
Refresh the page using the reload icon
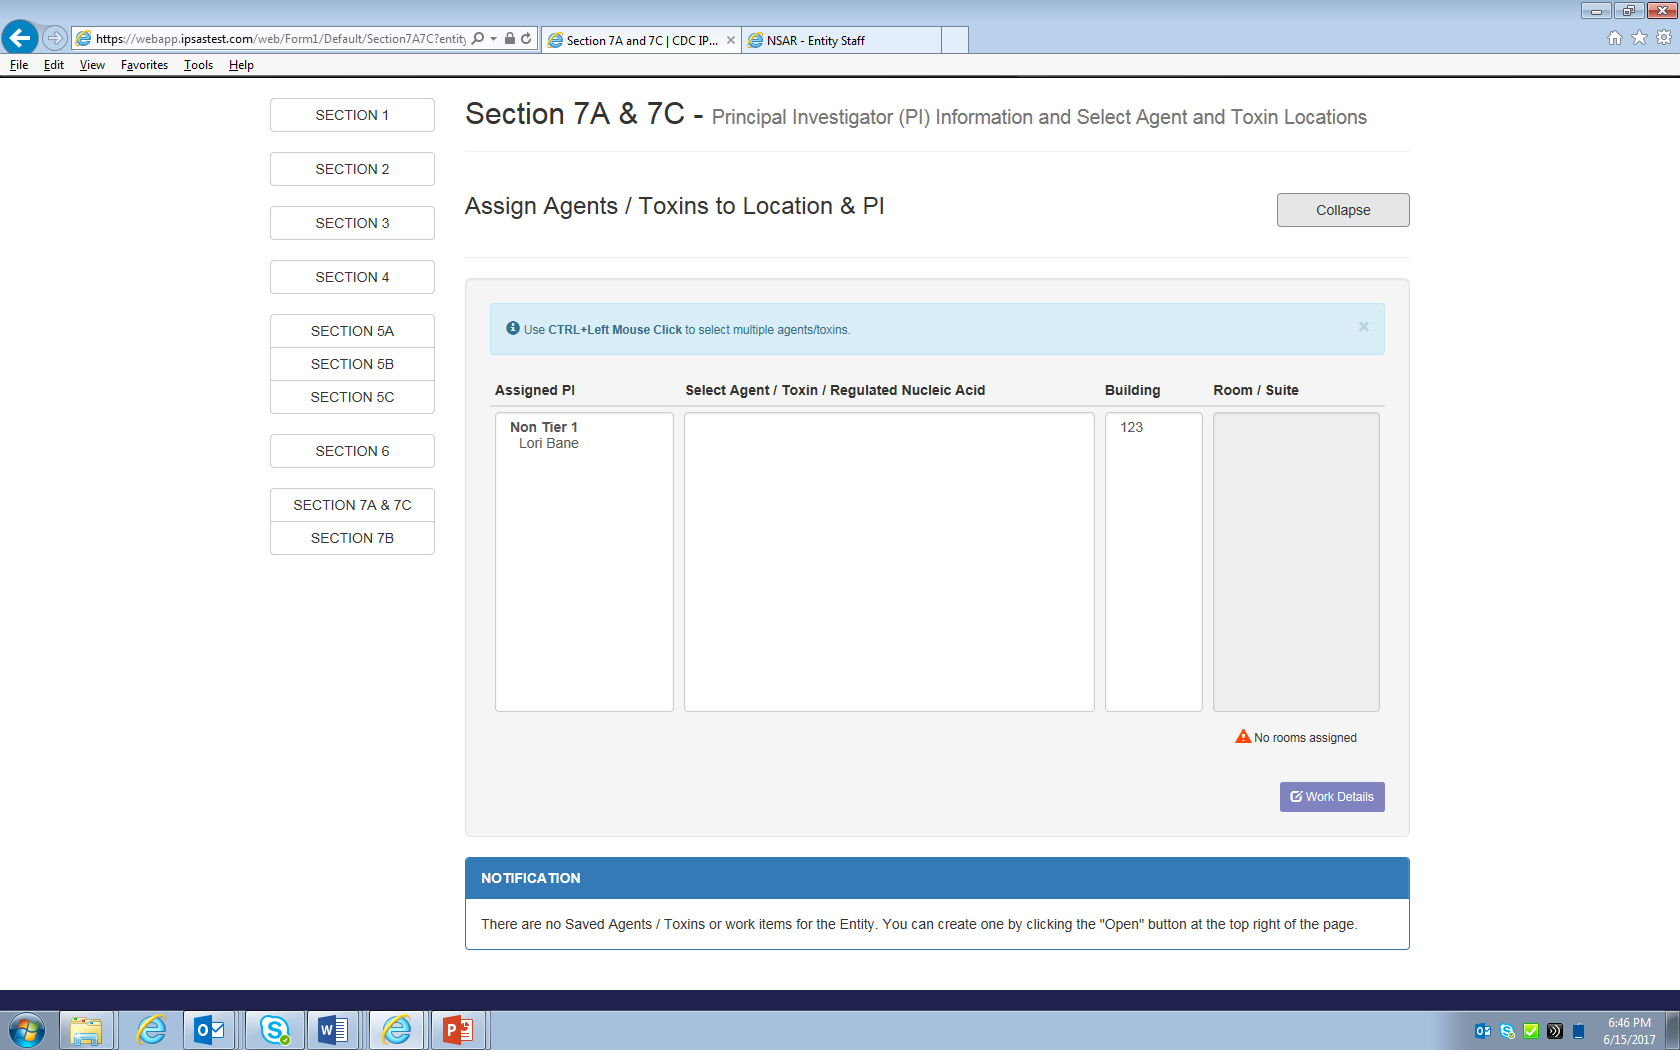pyautogui.click(x=526, y=39)
